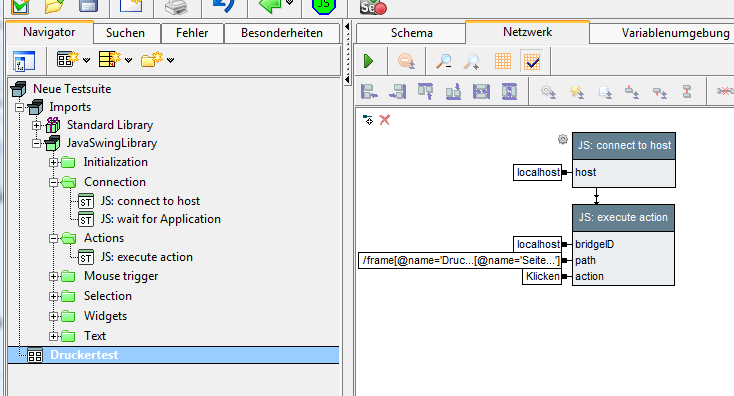Equalize node horizontal spacing icon
Image resolution: width=734 pixels, height=396 pixels.
click(481, 91)
